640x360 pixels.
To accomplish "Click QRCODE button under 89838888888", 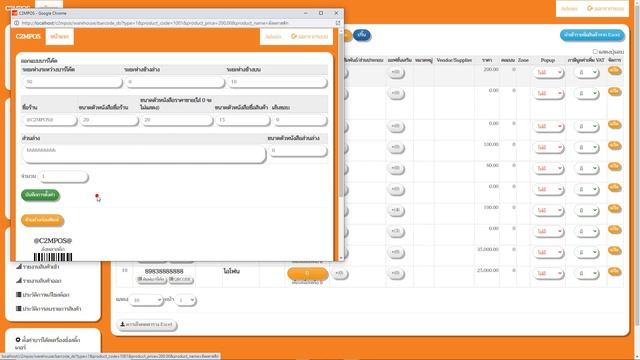I will 181,280.
